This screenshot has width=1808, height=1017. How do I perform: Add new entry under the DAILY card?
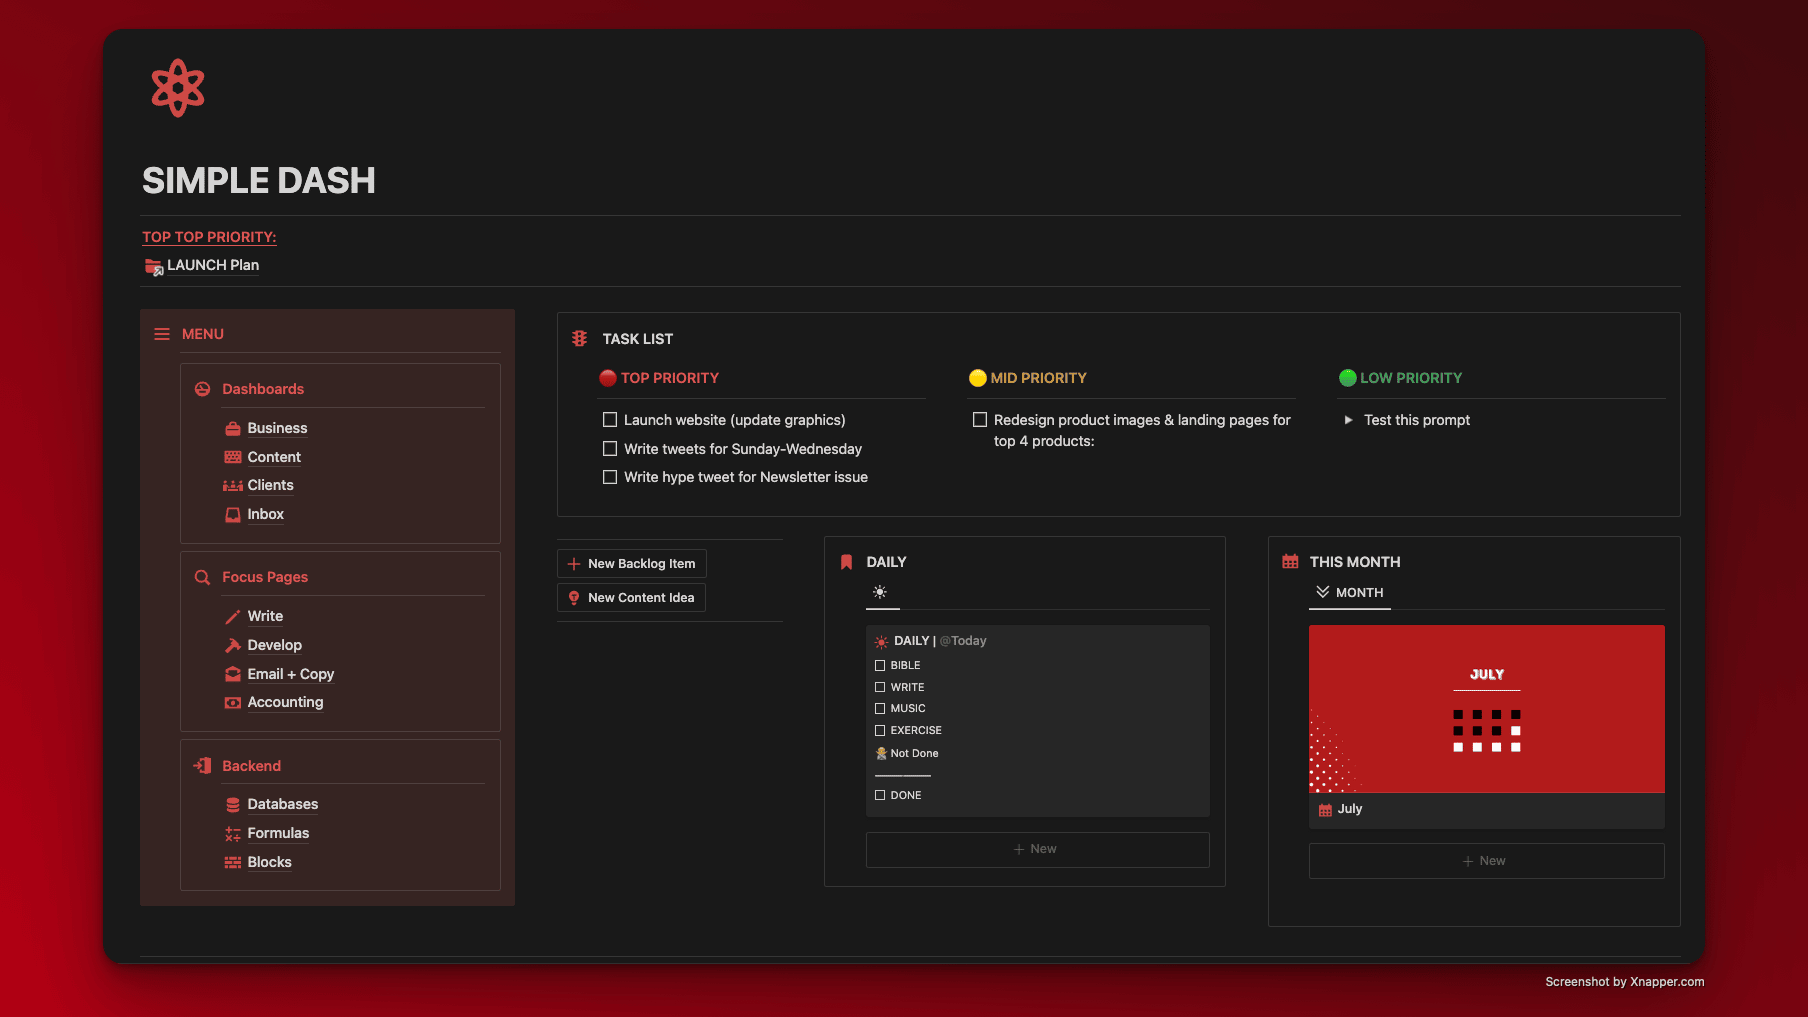tap(1037, 850)
